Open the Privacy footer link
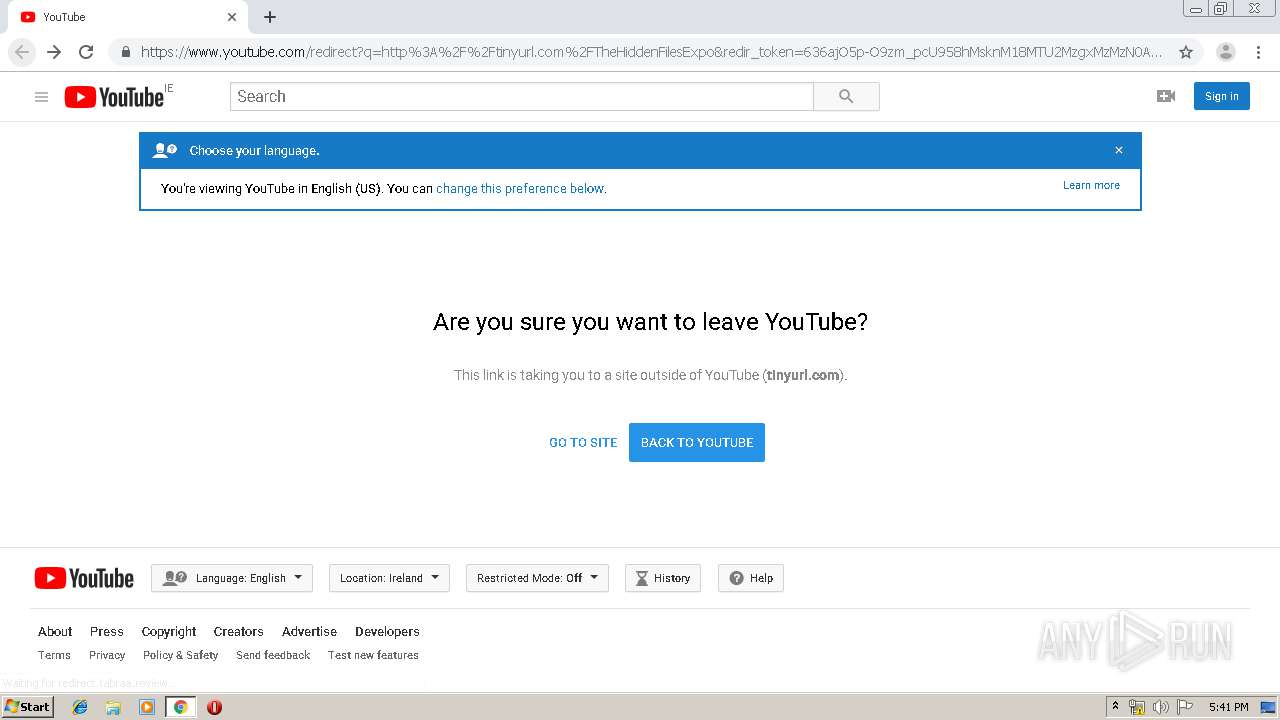This screenshot has width=1280, height=720. coord(107,655)
